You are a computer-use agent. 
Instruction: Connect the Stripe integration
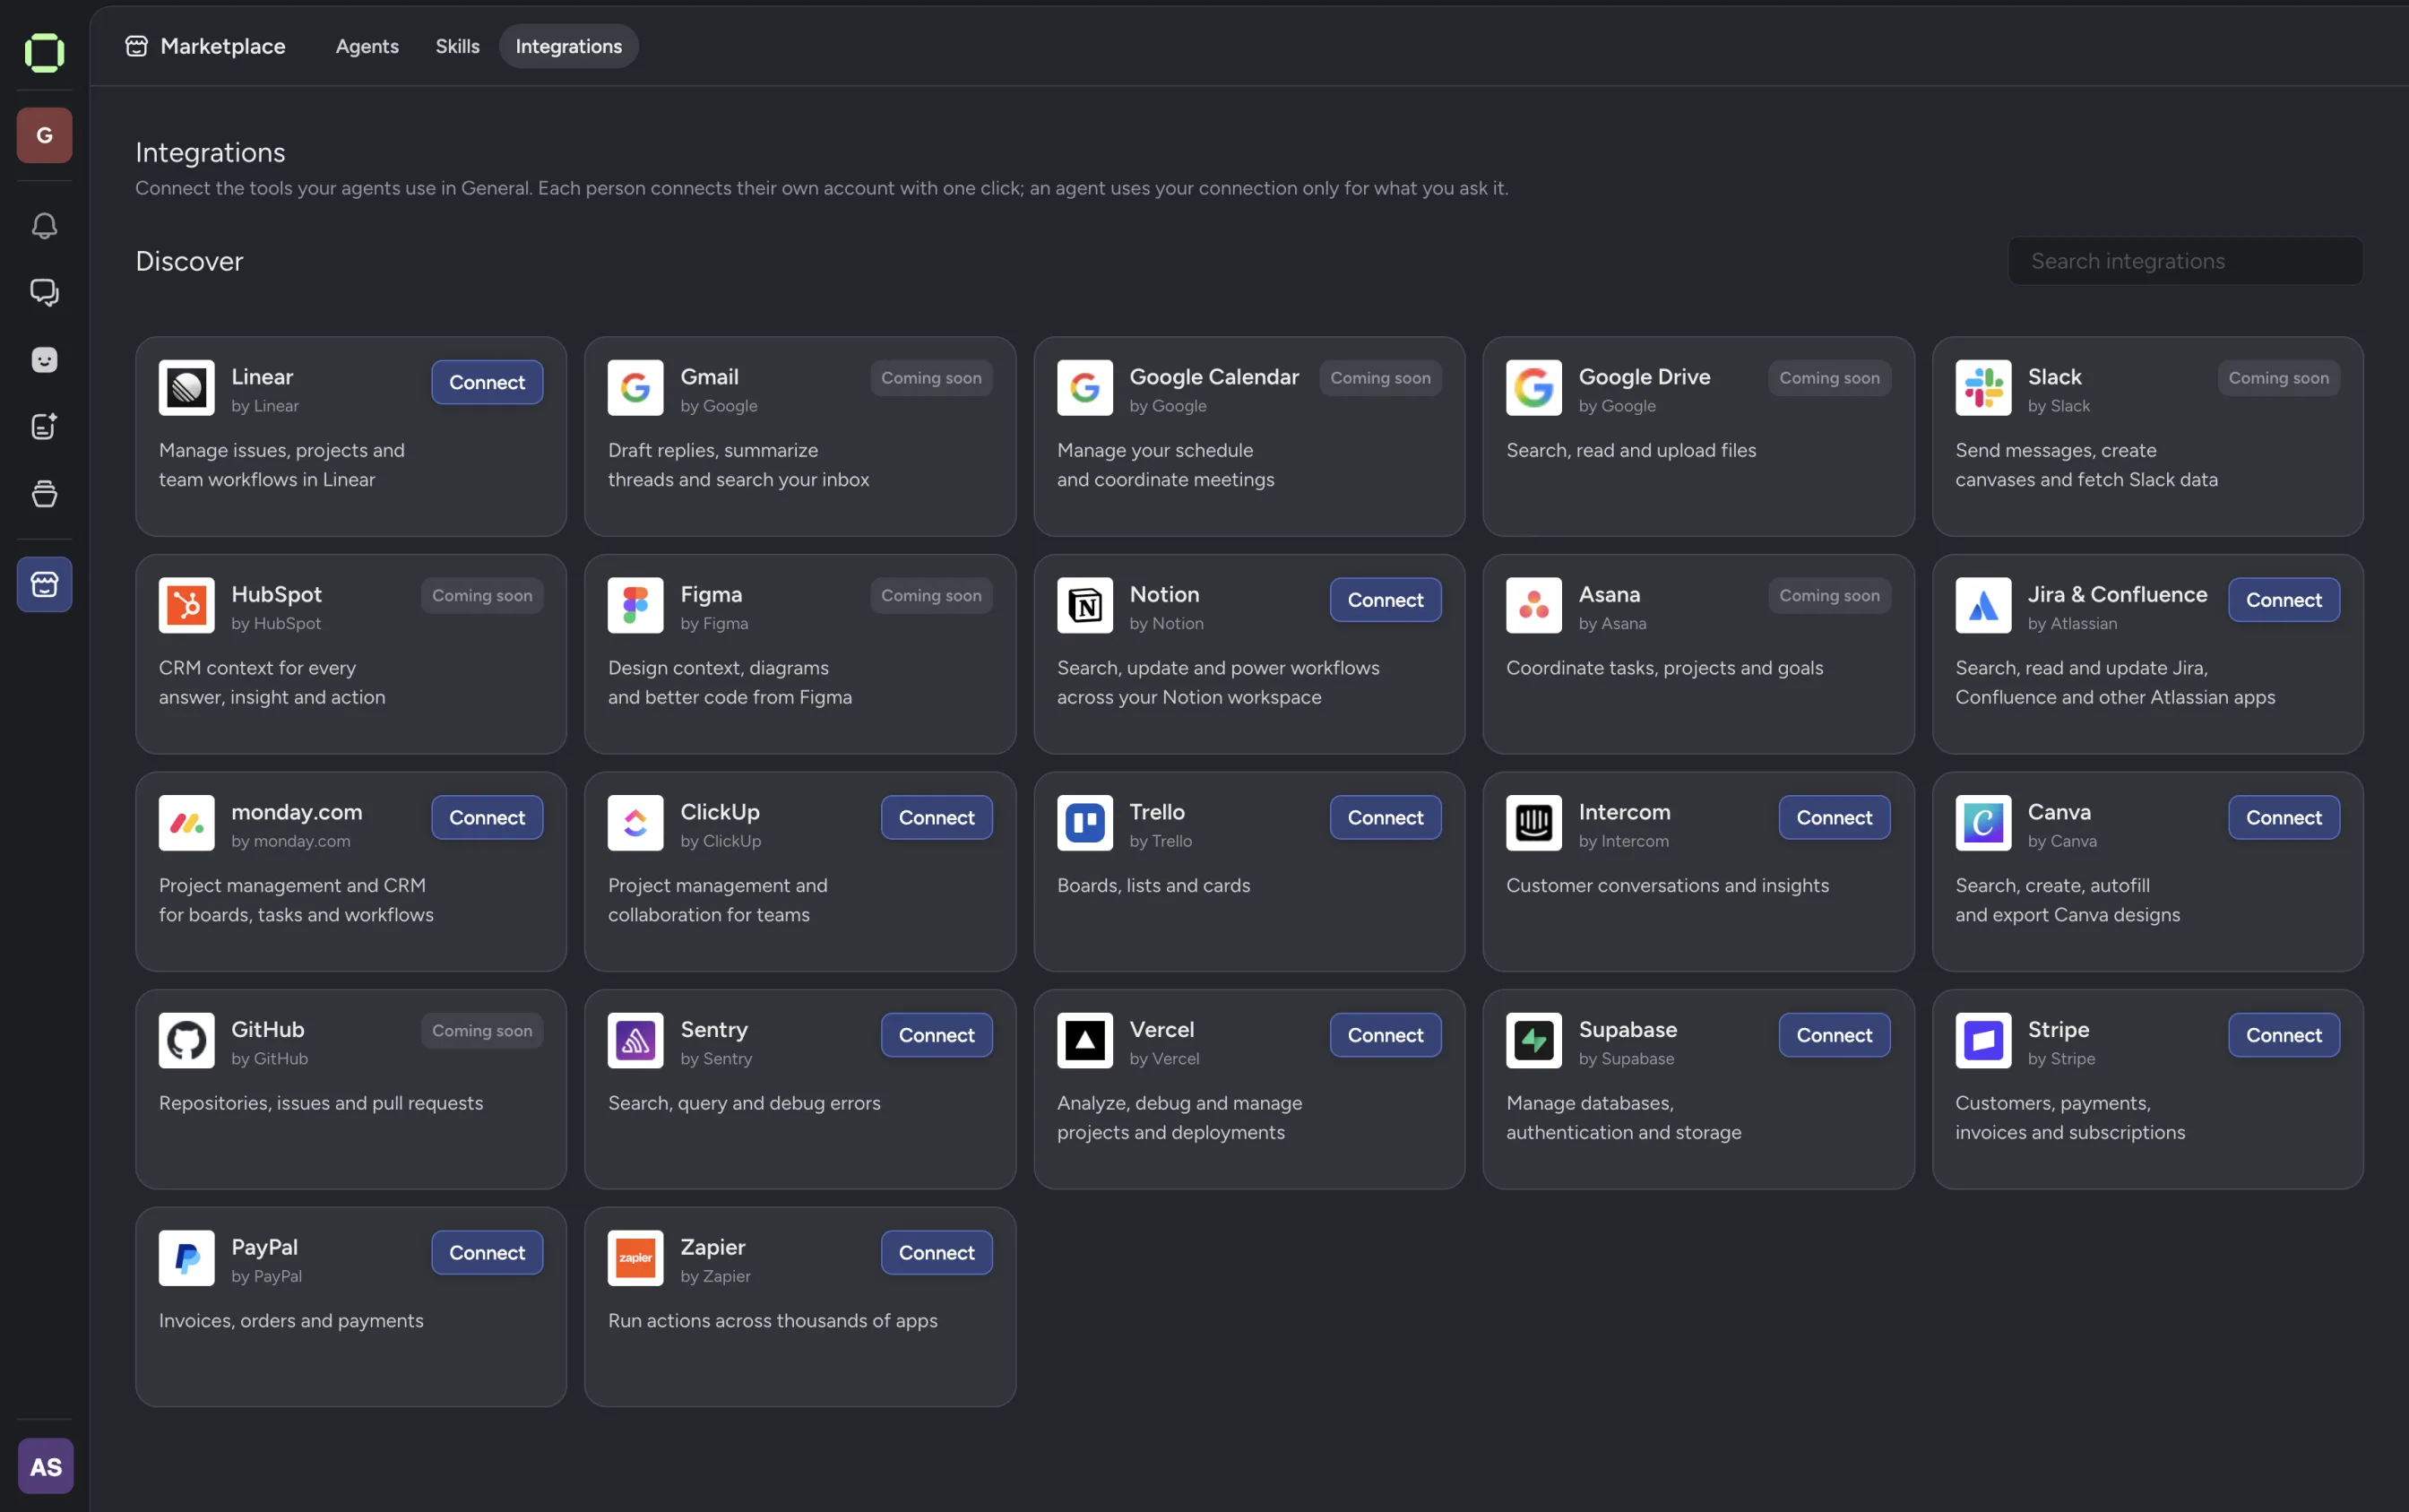(2283, 1035)
